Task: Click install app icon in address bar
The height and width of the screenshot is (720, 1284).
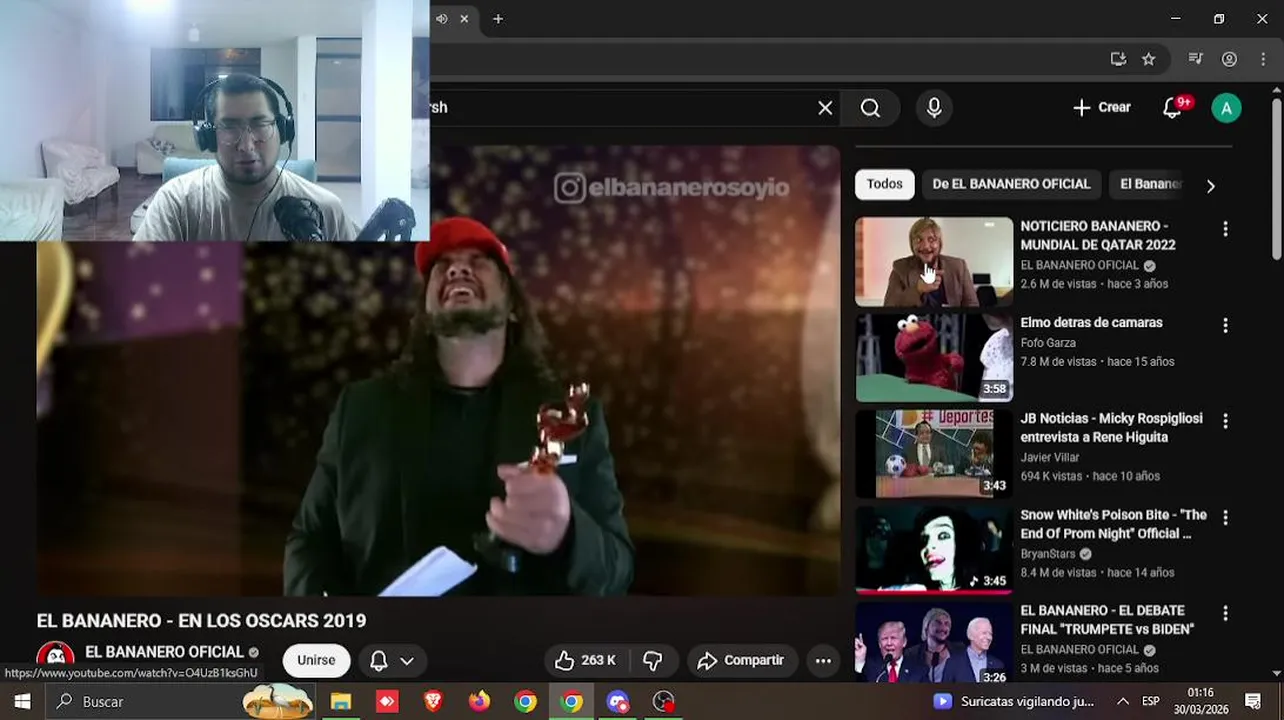Action: click(x=1118, y=59)
